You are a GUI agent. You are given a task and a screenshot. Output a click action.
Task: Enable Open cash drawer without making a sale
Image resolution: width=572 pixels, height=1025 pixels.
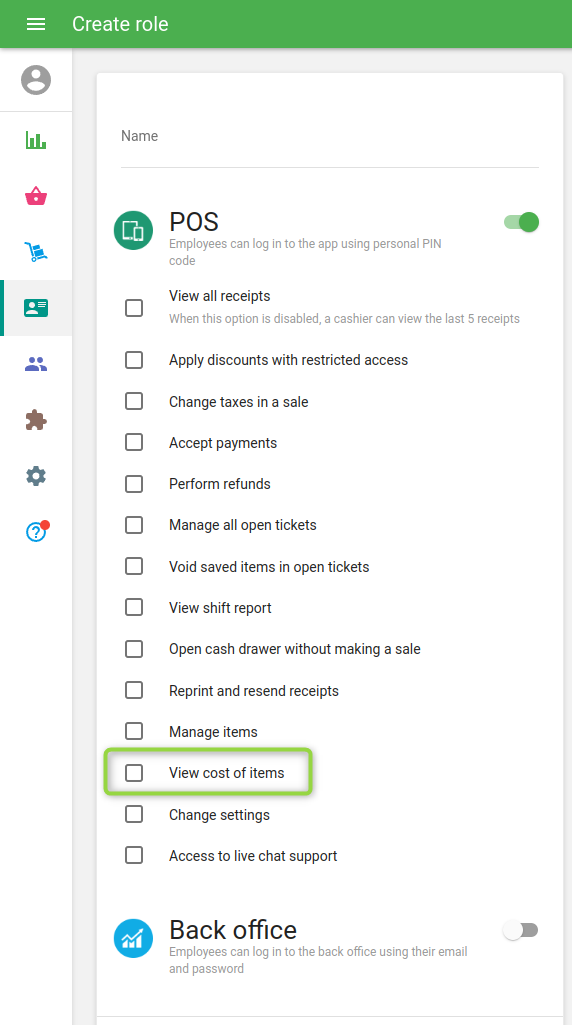pyautogui.click(x=134, y=649)
